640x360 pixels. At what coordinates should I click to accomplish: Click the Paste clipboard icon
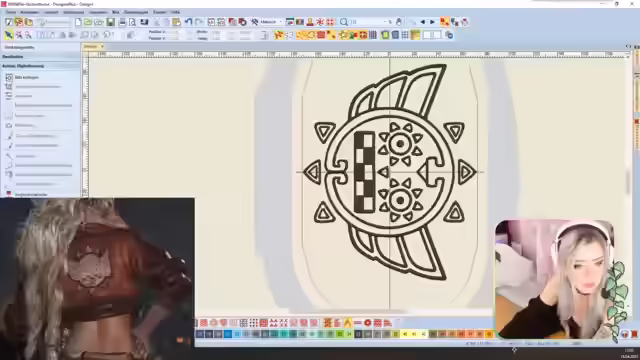pyautogui.click(x=176, y=22)
